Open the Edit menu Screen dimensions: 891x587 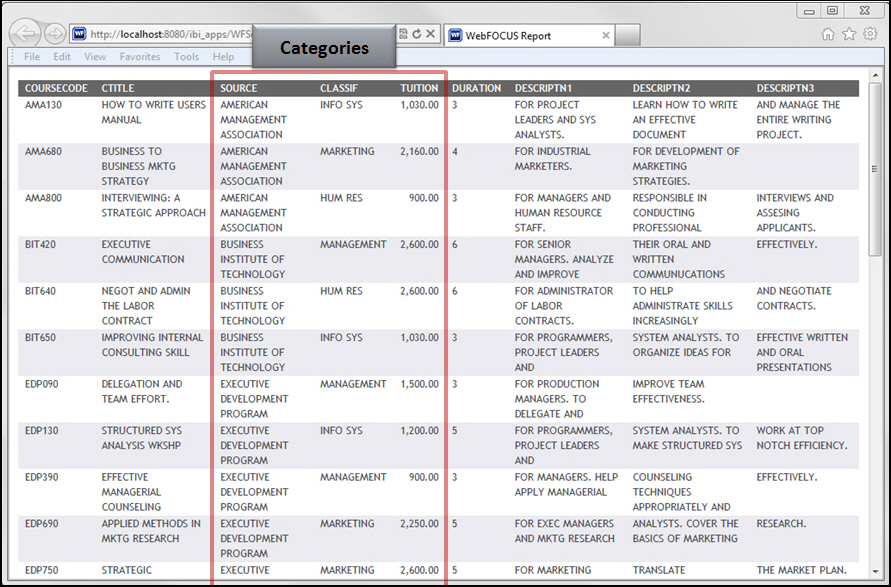[x=62, y=57]
